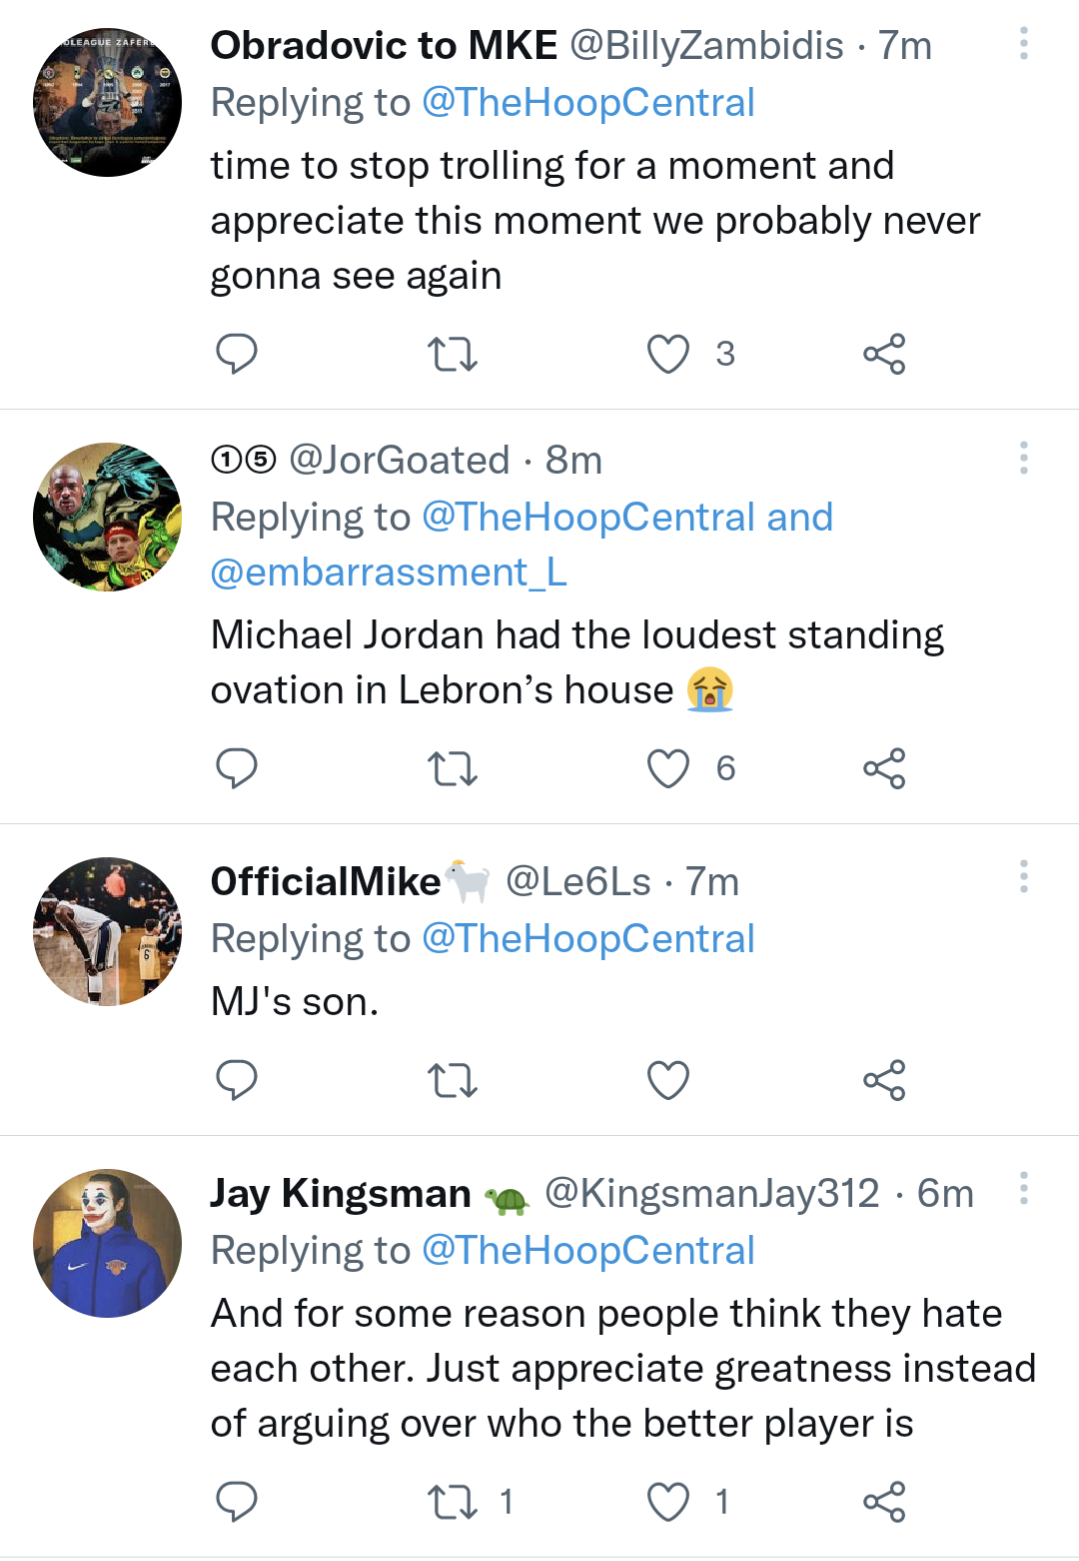The width and height of the screenshot is (1079, 1561).
Task: Reply to Jay Kingsman's tweet
Action: click(x=237, y=1501)
